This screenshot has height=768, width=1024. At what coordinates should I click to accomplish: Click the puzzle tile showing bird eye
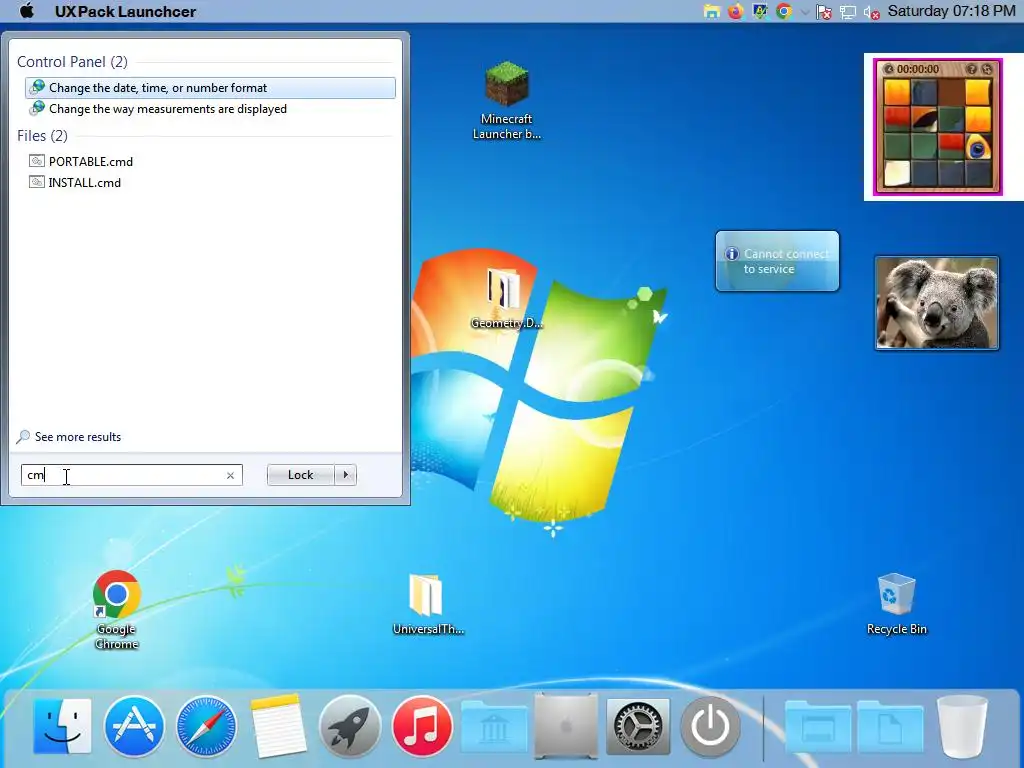click(978, 148)
